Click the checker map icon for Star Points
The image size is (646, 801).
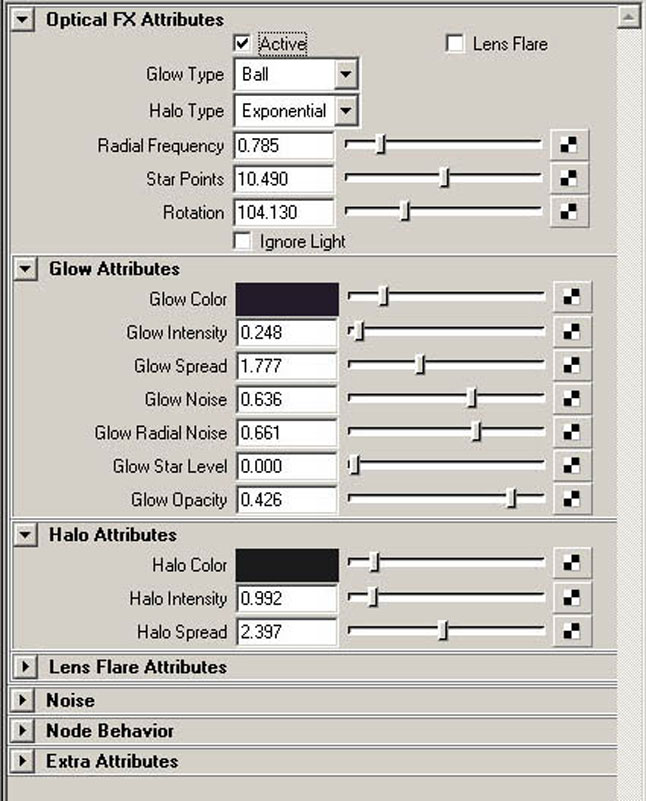tap(569, 178)
